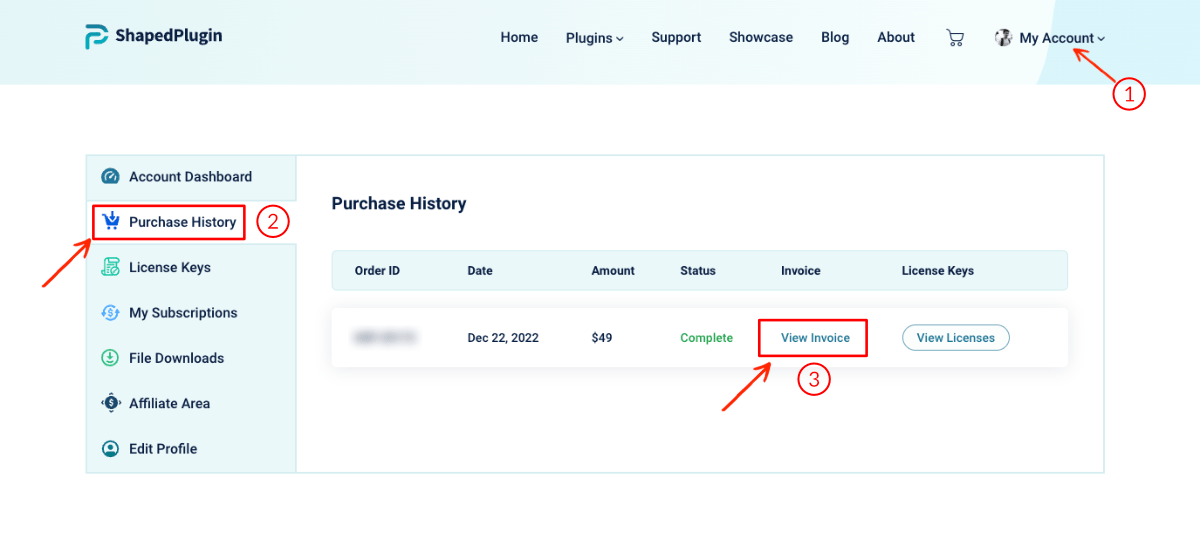Image resolution: width=1200 pixels, height=560 pixels.
Task: Click the View Licenses button
Action: [956, 338]
